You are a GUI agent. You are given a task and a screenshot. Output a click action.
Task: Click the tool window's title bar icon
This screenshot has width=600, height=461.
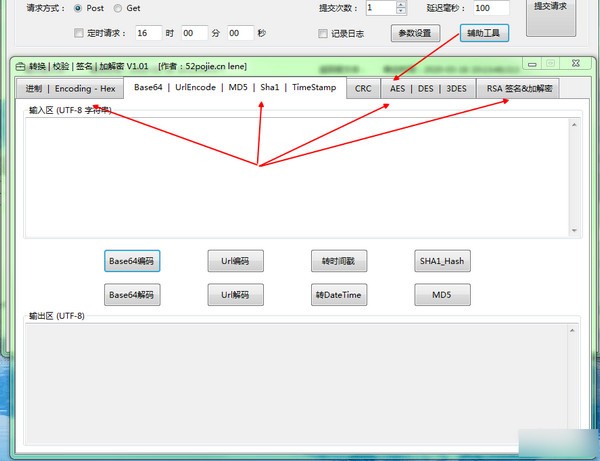[20, 67]
